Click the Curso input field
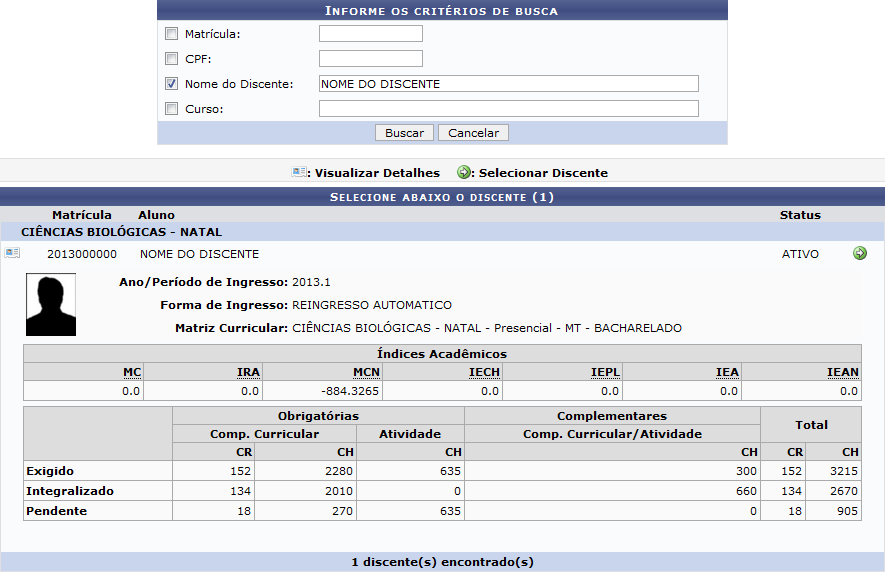This screenshot has height=572, width=885. (x=508, y=109)
